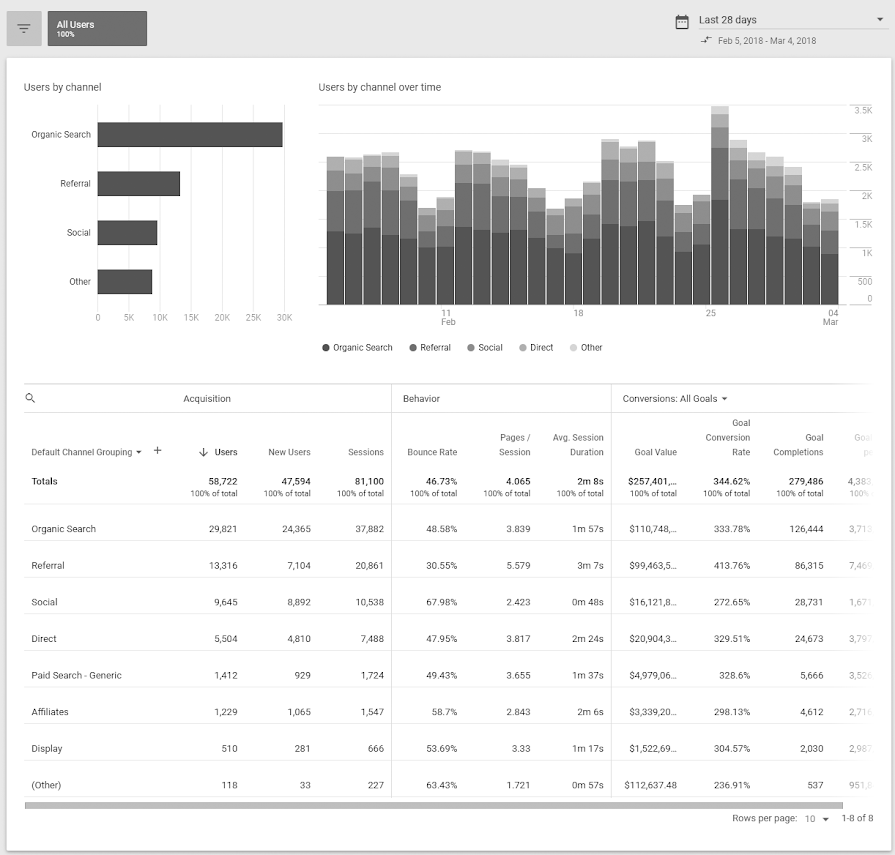This screenshot has height=855, width=895.
Task: Sort by Bounce Rate column header
Action: pos(432,452)
